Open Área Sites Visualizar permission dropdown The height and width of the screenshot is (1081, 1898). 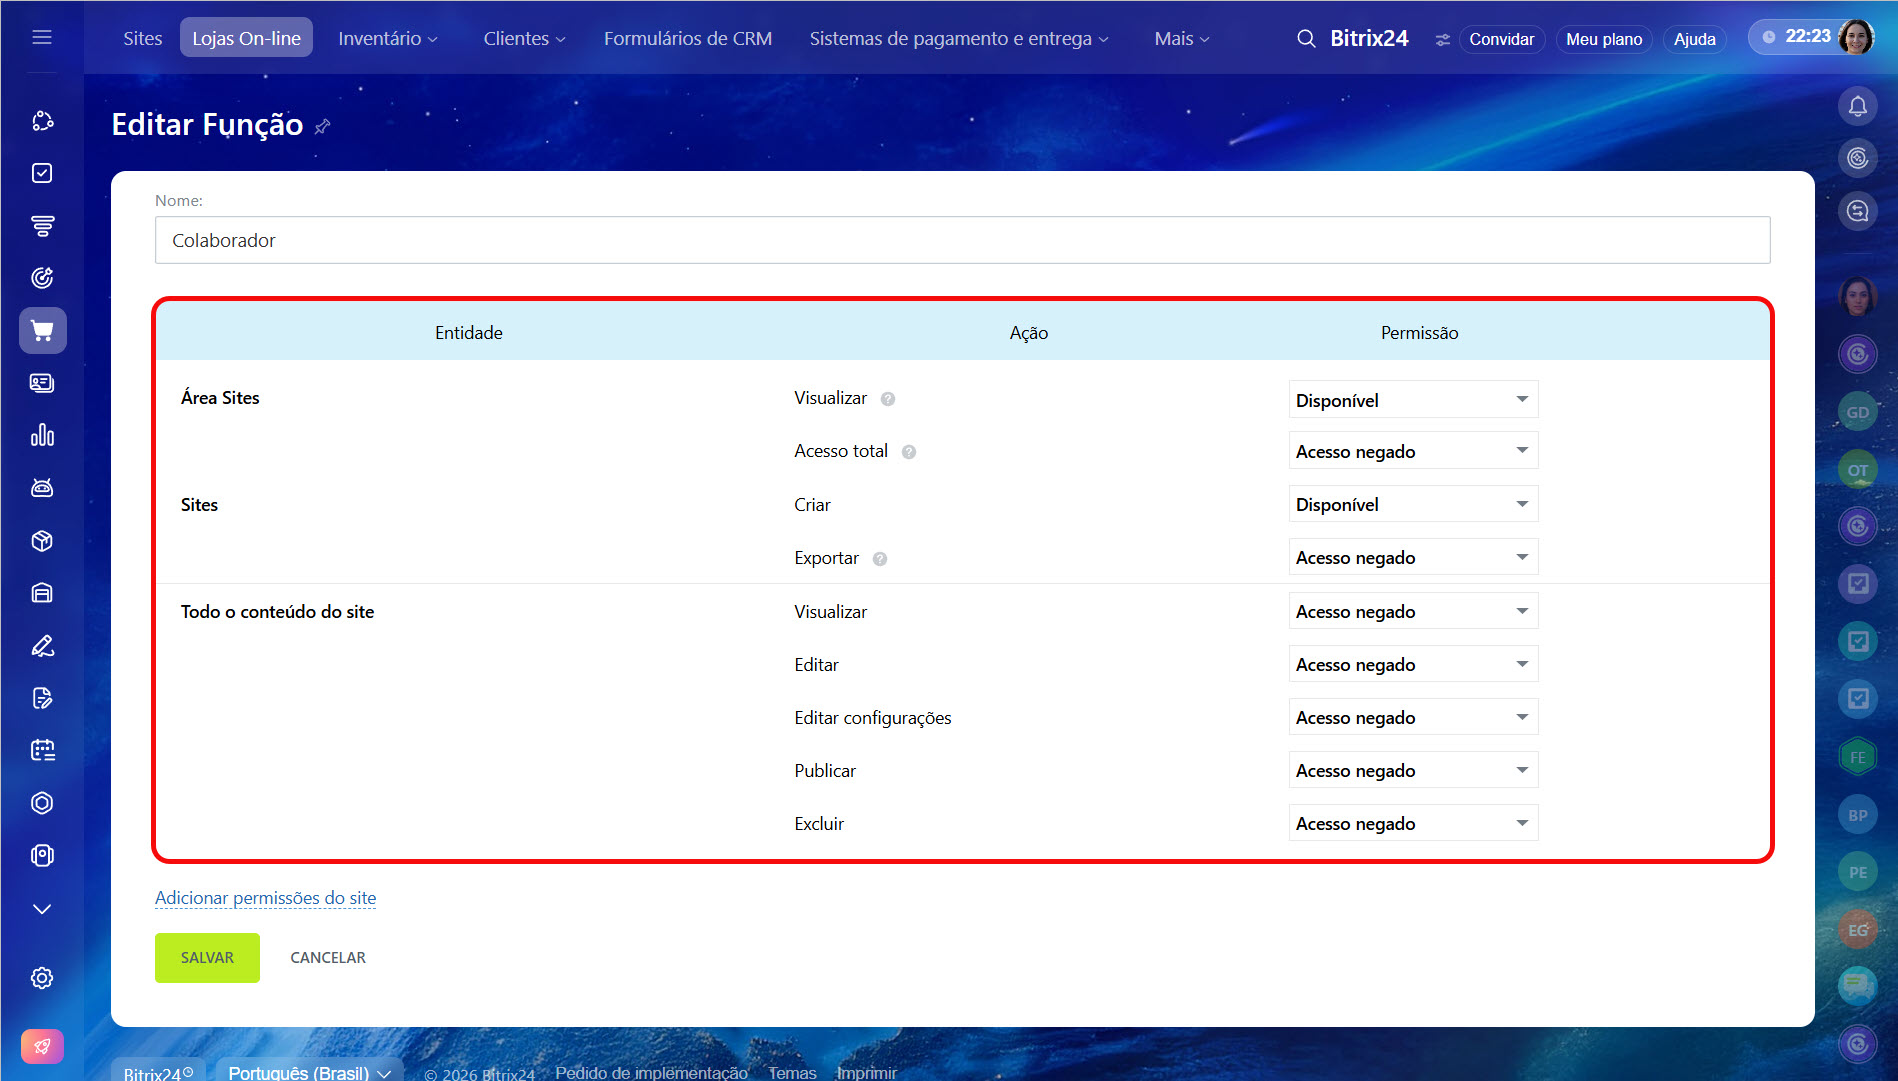[1412, 400]
